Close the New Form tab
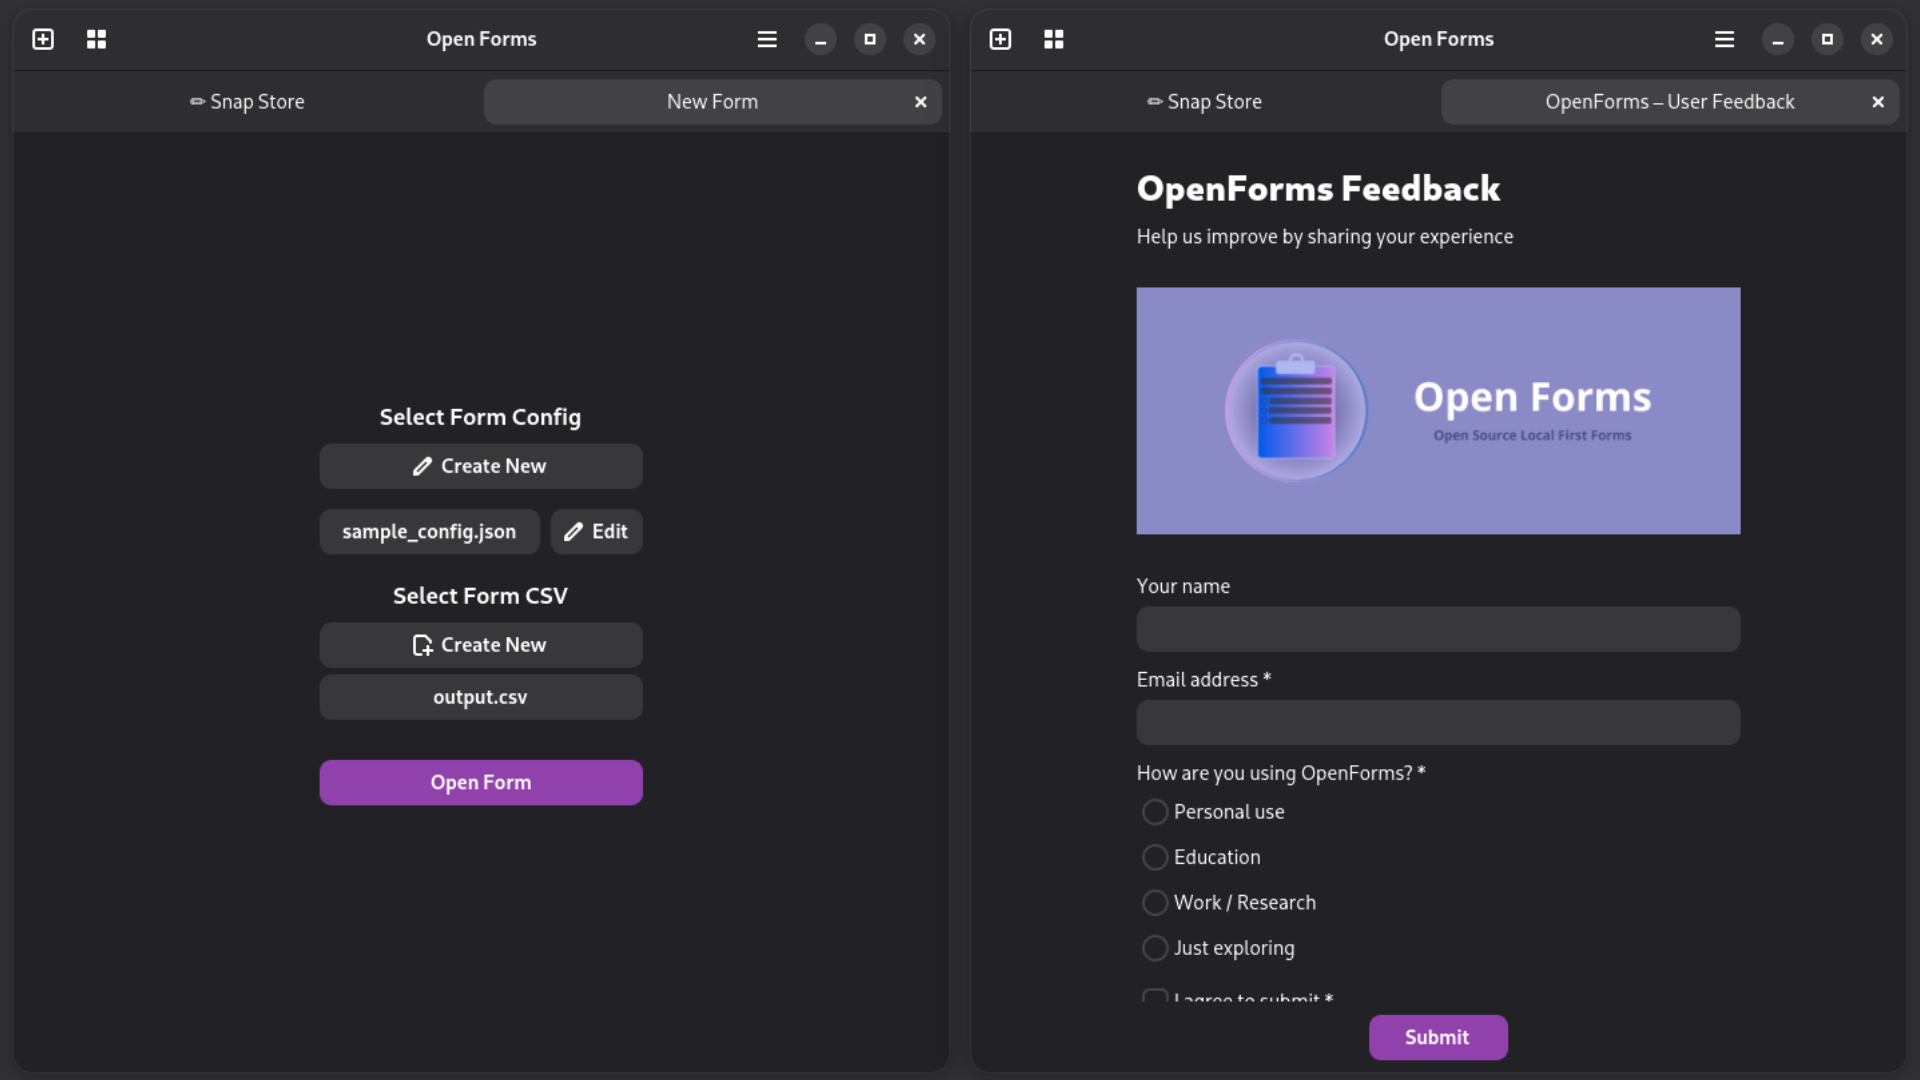This screenshot has width=1920, height=1080. [920, 101]
